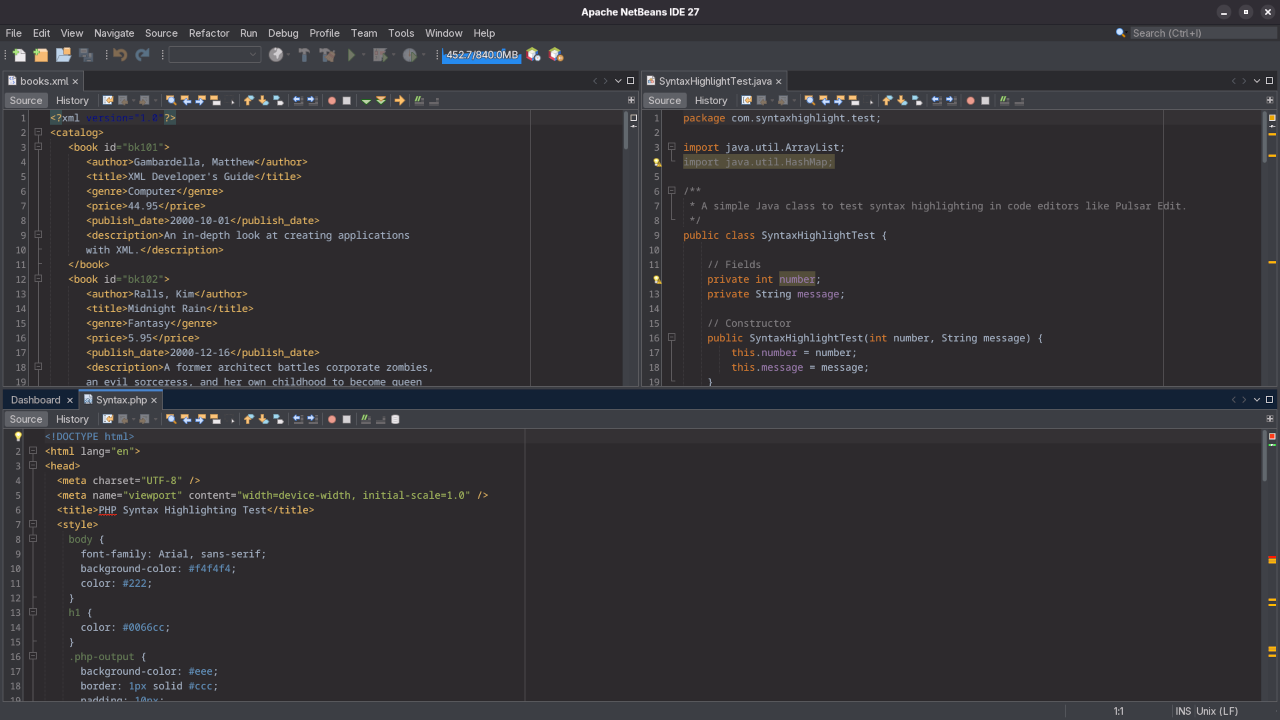1280x720 pixels.
Task: Click Start Macro Recording in books.xml toolbar
Action: coord(331,100)
